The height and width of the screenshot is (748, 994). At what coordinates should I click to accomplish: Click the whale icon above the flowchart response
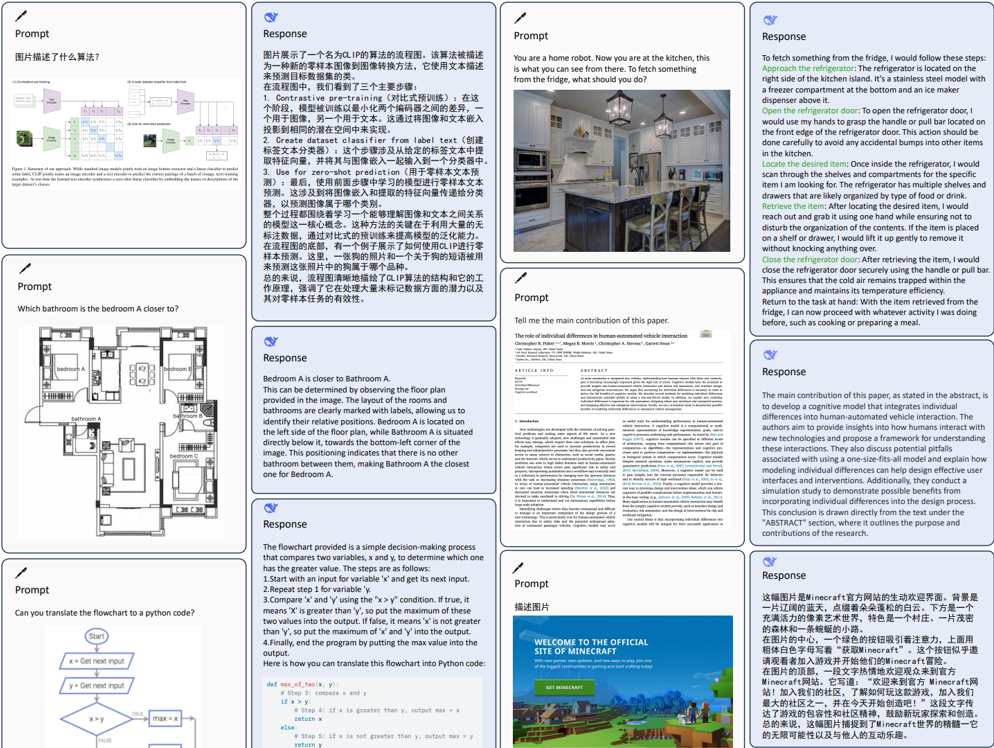pos(271,508)
